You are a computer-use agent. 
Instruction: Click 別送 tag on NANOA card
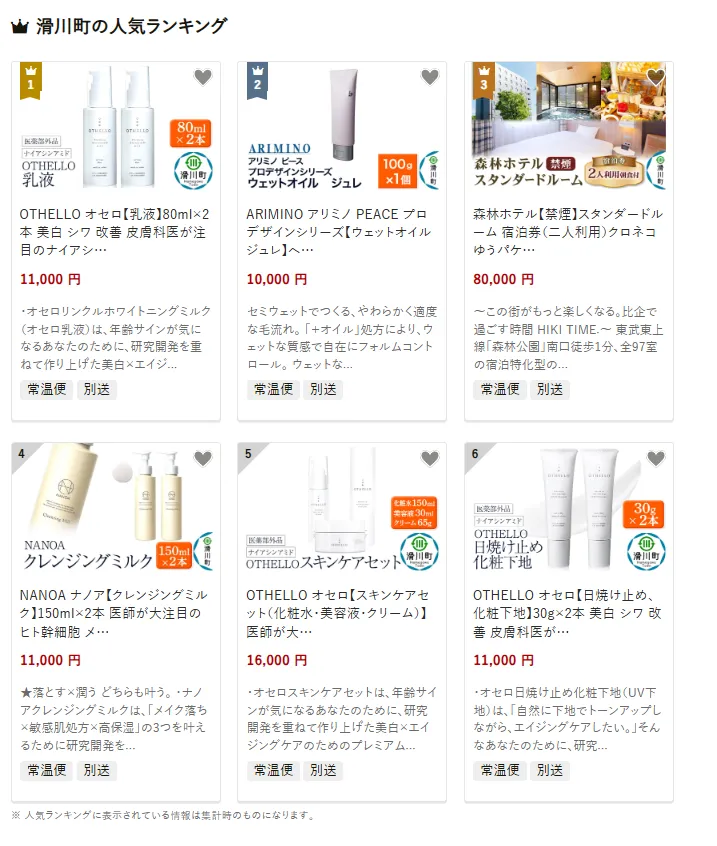point(97,770)
